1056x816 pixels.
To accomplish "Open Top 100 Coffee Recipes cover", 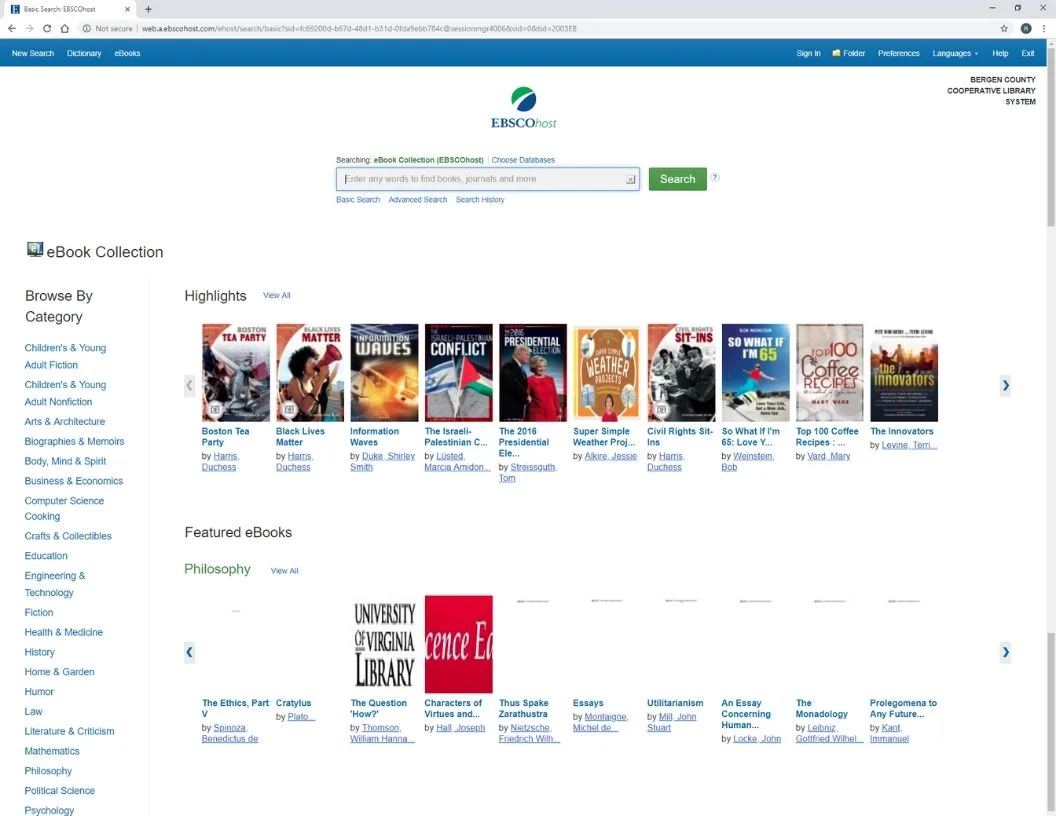I will [x=830, y=373].
